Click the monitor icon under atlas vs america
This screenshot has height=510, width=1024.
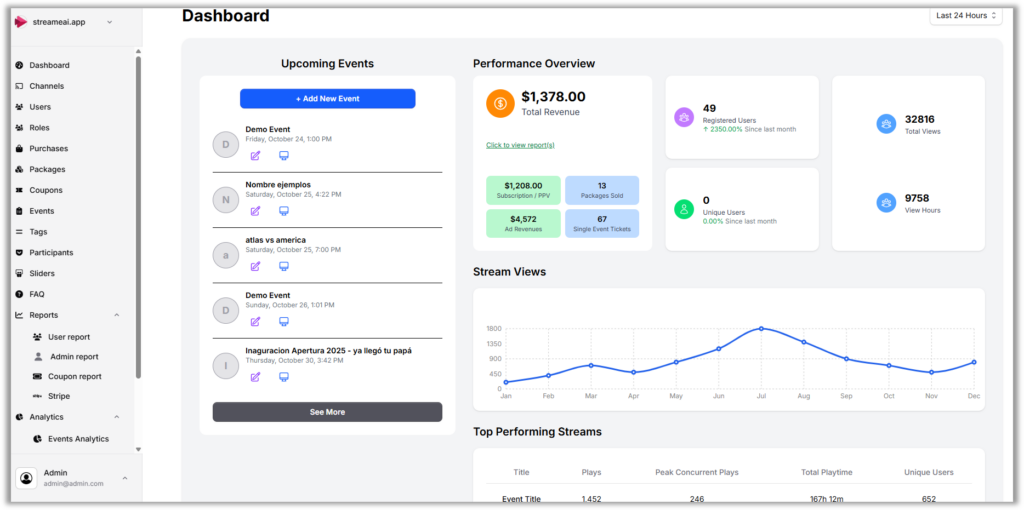284,266
